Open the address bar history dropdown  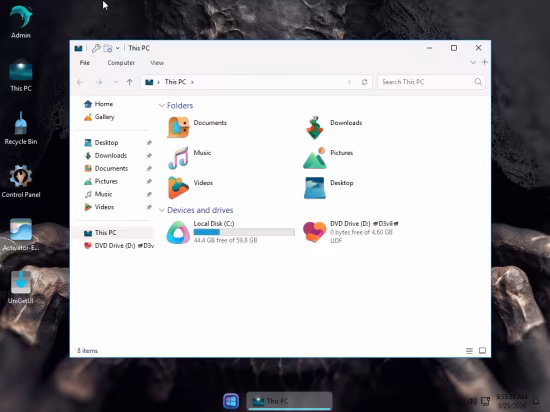[349, 82]
